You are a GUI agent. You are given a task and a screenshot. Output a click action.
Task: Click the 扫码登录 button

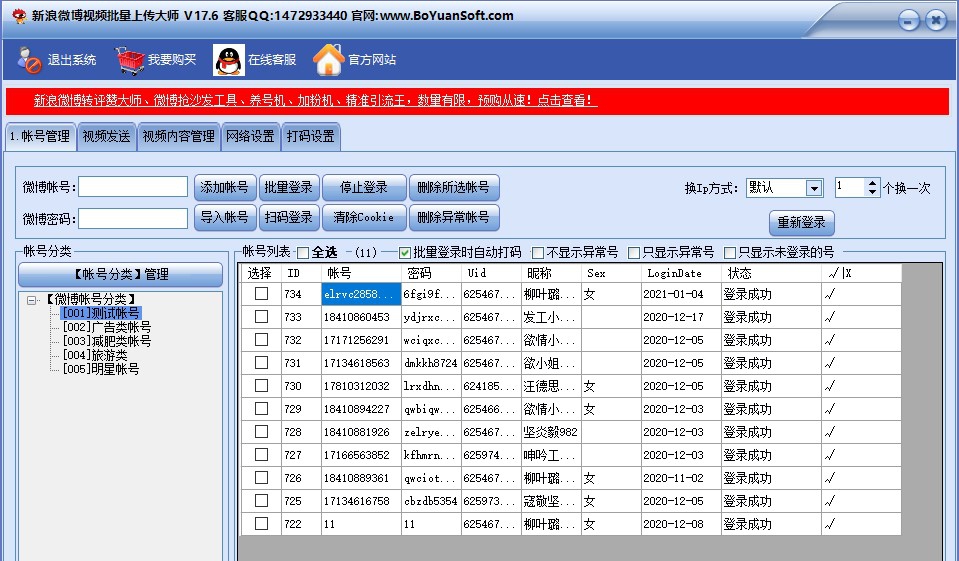click(289, 217)
